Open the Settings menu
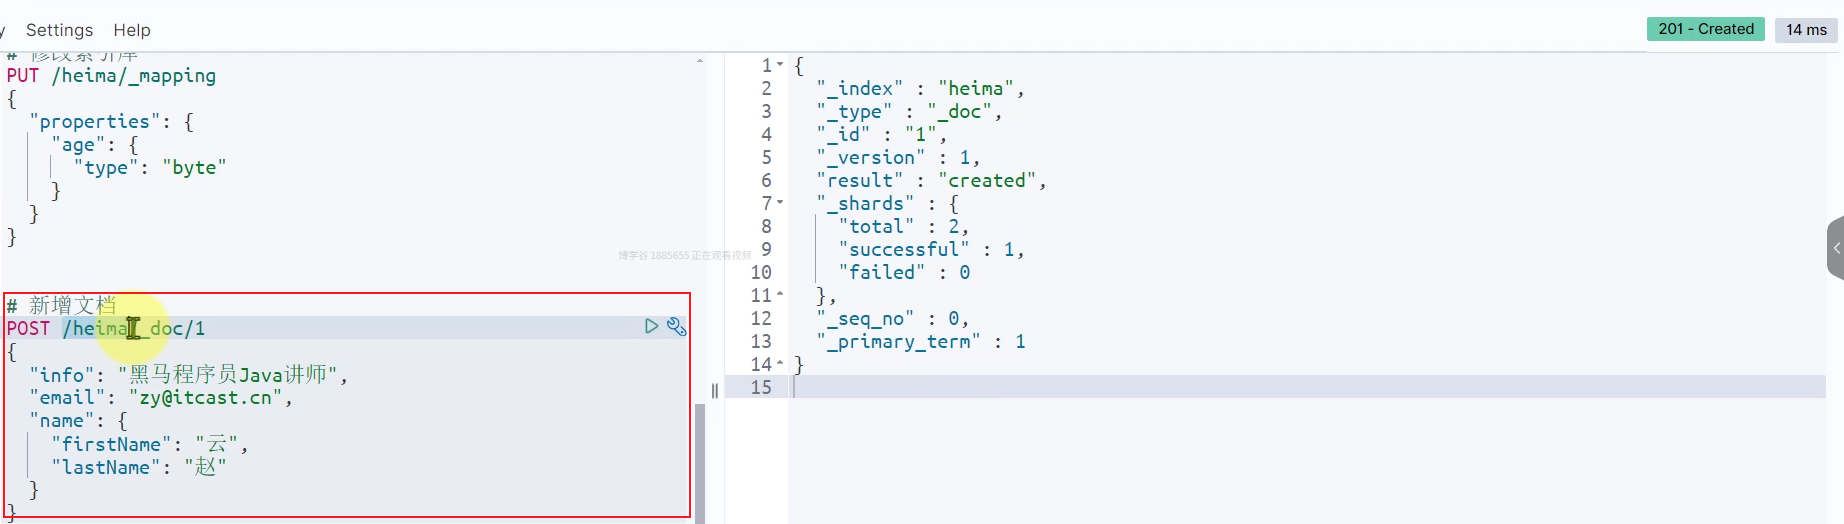Screen dimensions: 1844x524 click(59, 30)
